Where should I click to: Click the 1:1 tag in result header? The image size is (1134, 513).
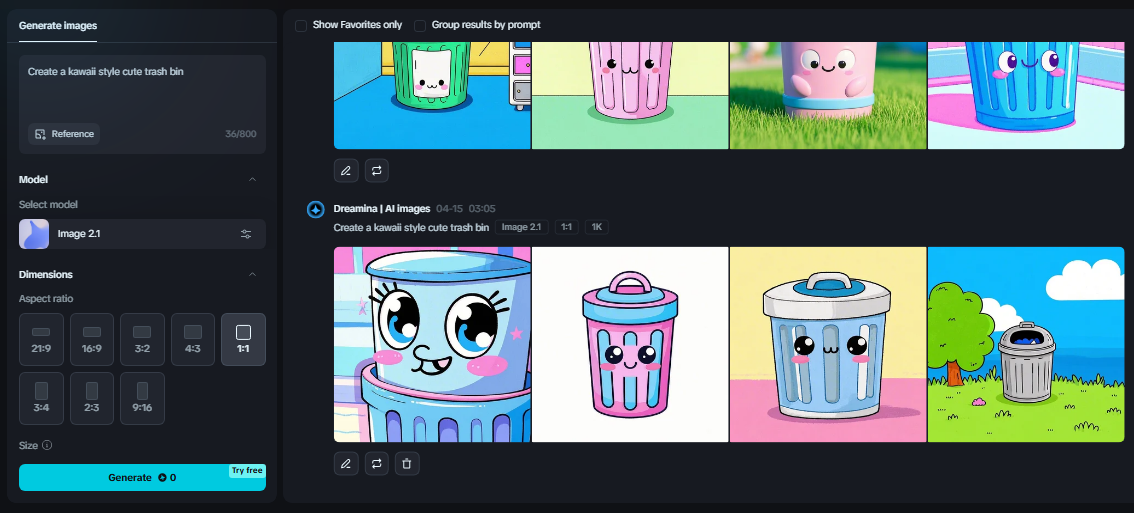[x=567, y=227]
